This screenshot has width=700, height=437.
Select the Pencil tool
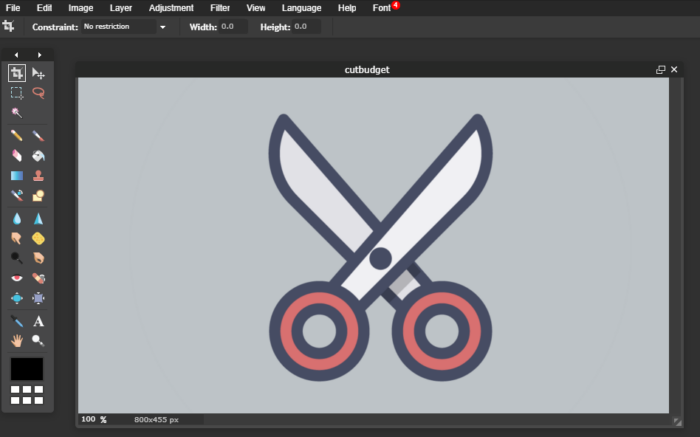[17, 135]
